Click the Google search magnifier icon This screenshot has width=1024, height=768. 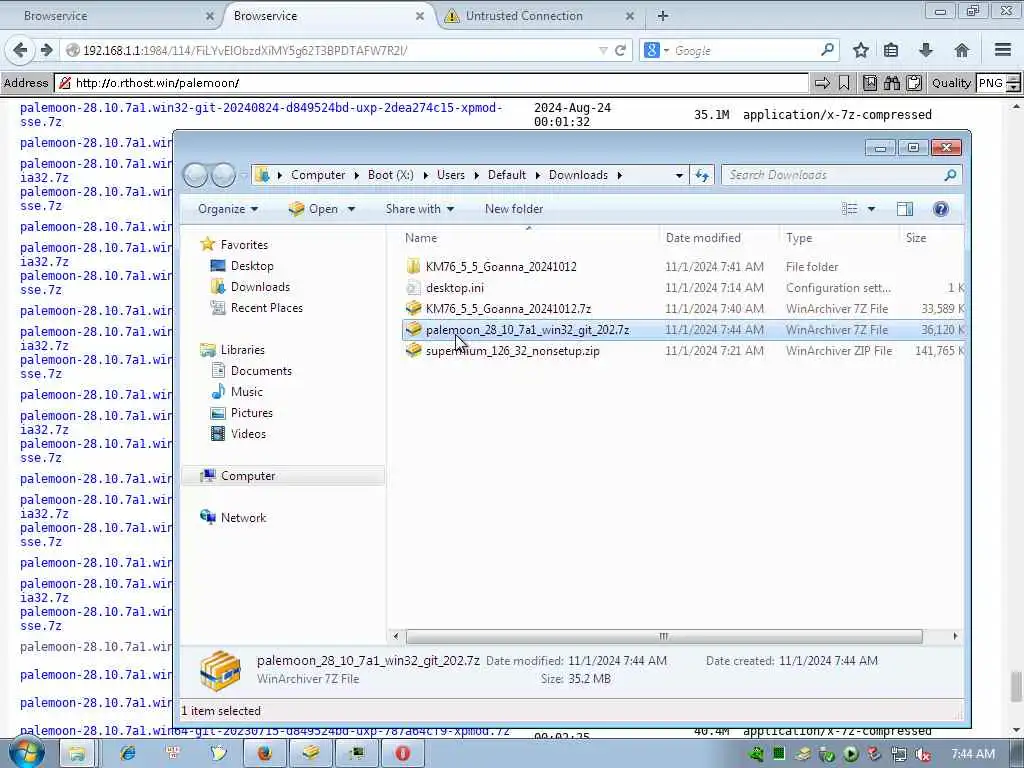click(x=827, y=50)
